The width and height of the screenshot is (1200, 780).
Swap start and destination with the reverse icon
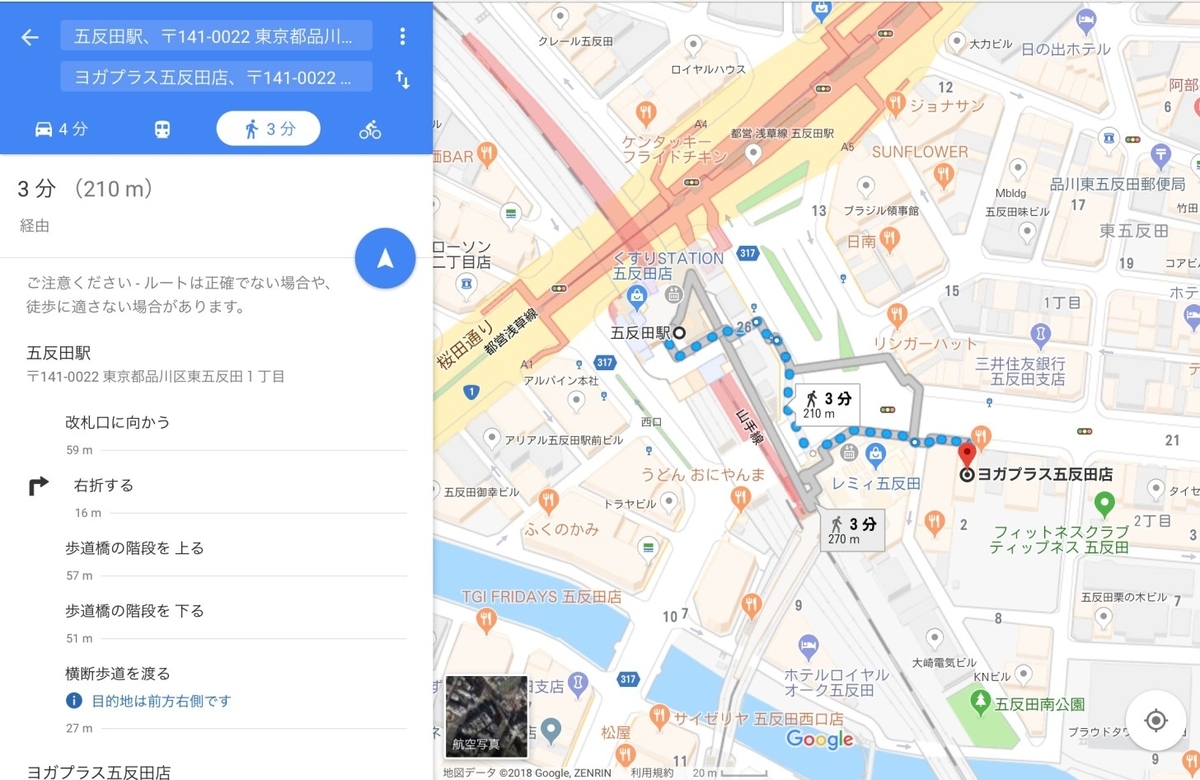point(402,79)
